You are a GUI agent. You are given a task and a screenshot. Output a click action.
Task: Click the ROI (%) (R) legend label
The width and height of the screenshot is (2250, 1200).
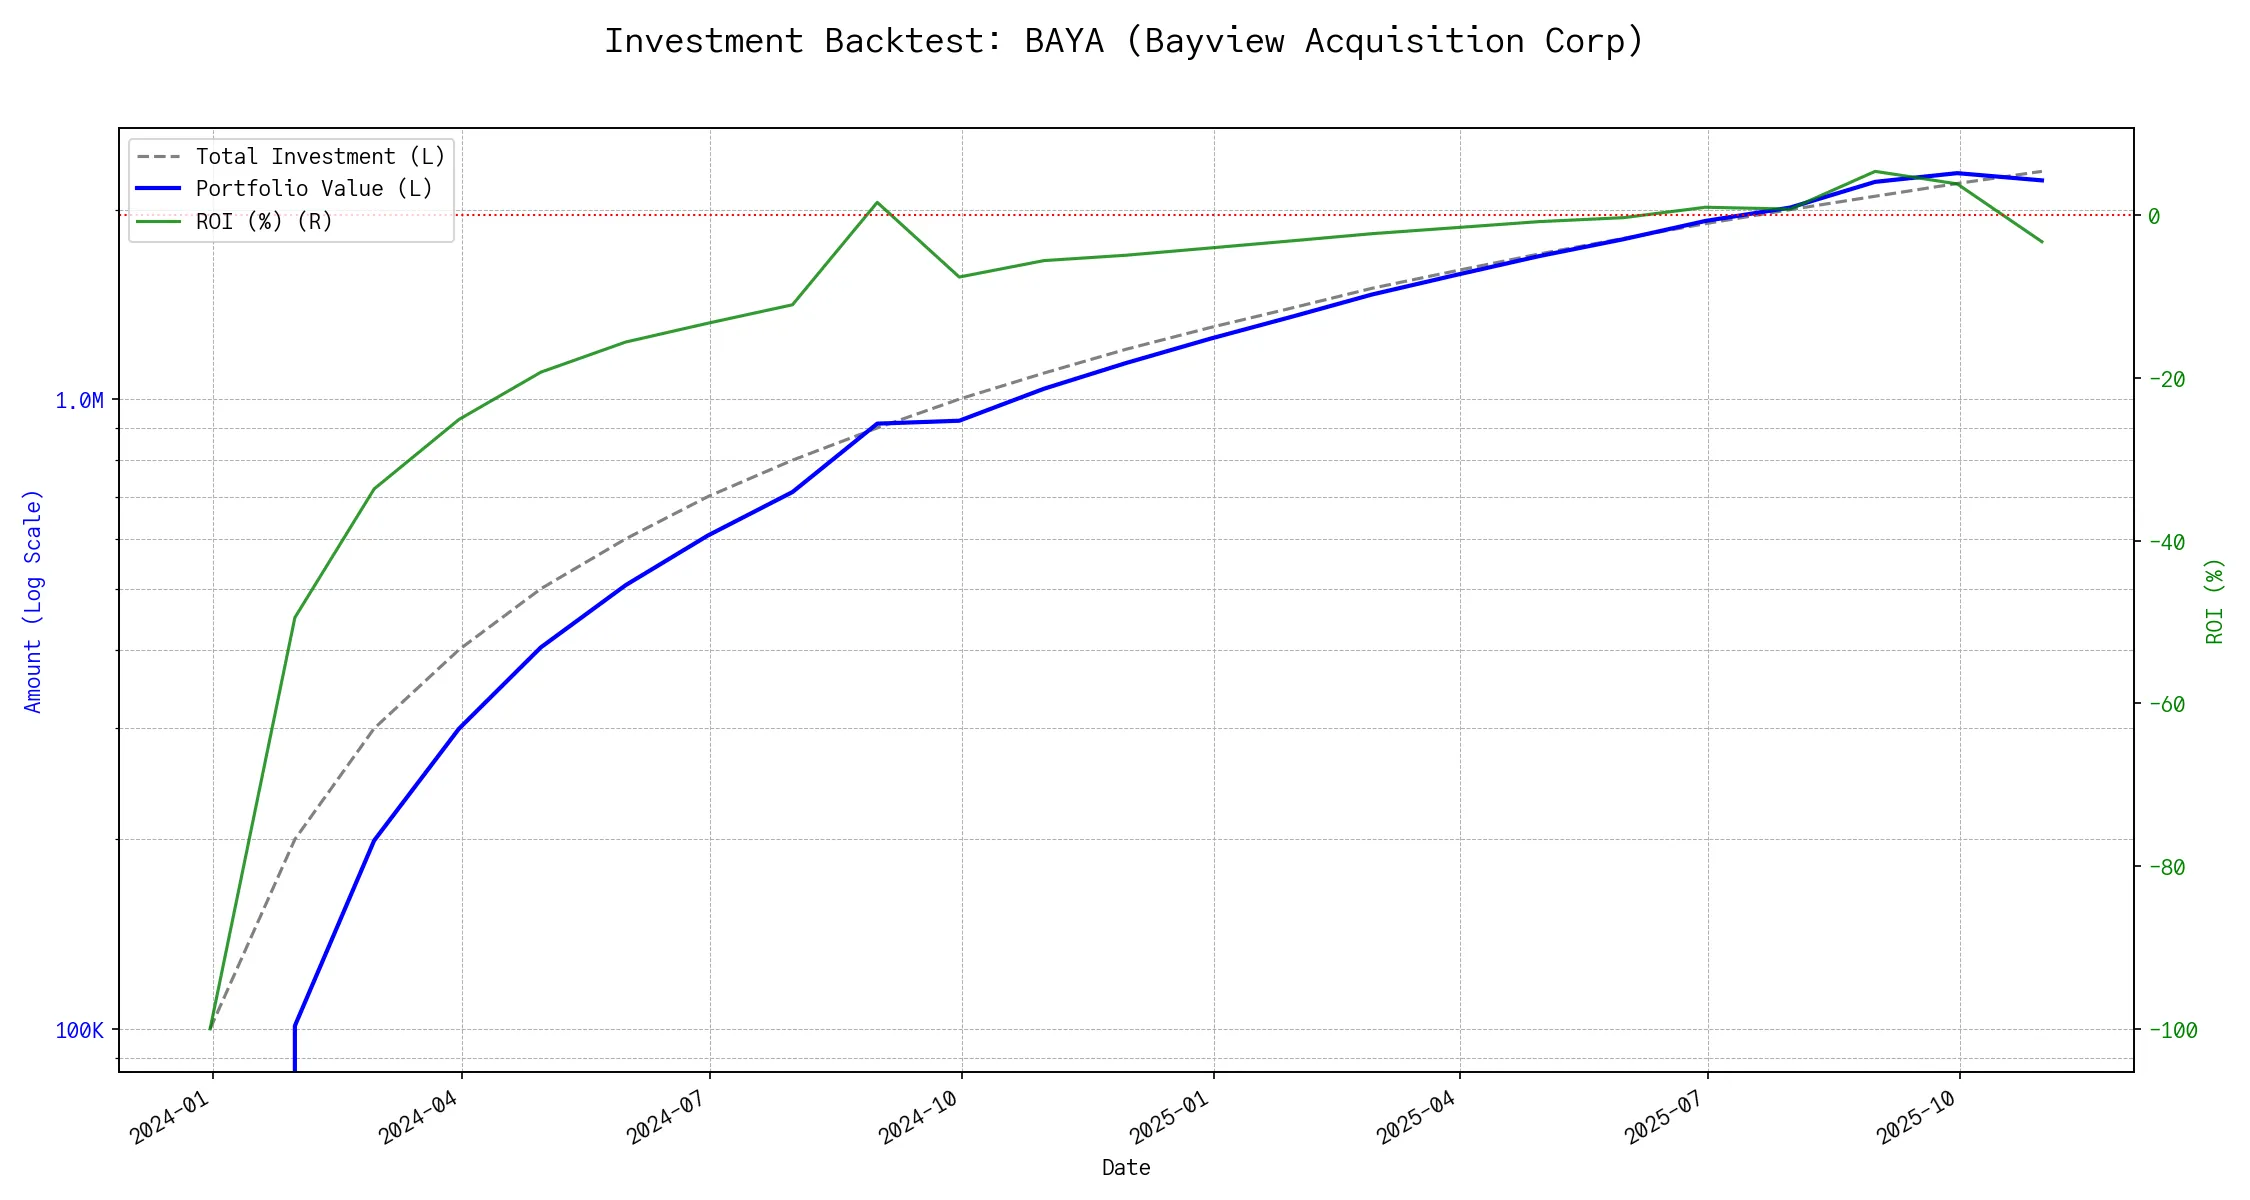pos(264,221)
